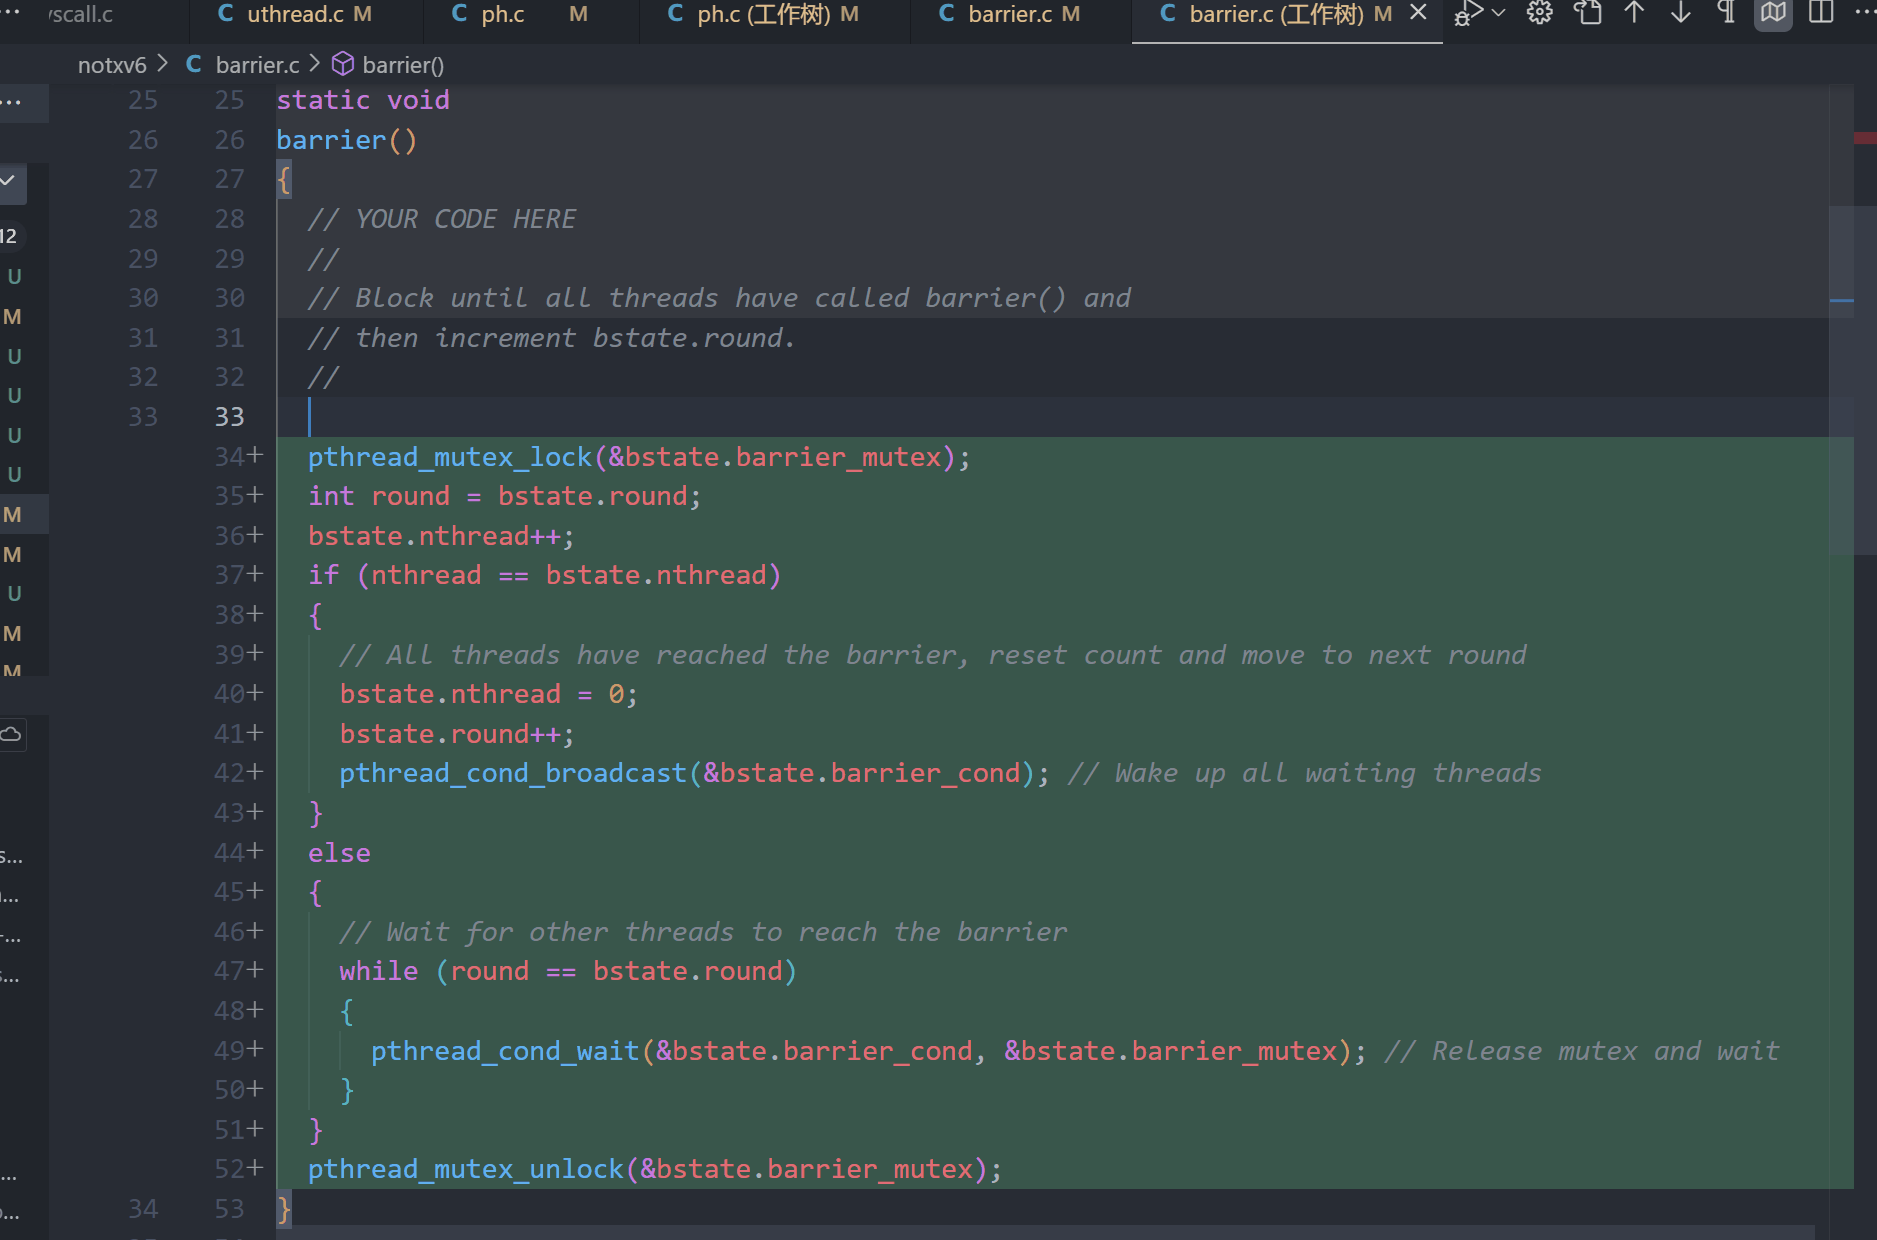Click 'static void' on line 25
Viewport: 1877px width, 1240px height.
pyautogui.click(x=363, y=101)
